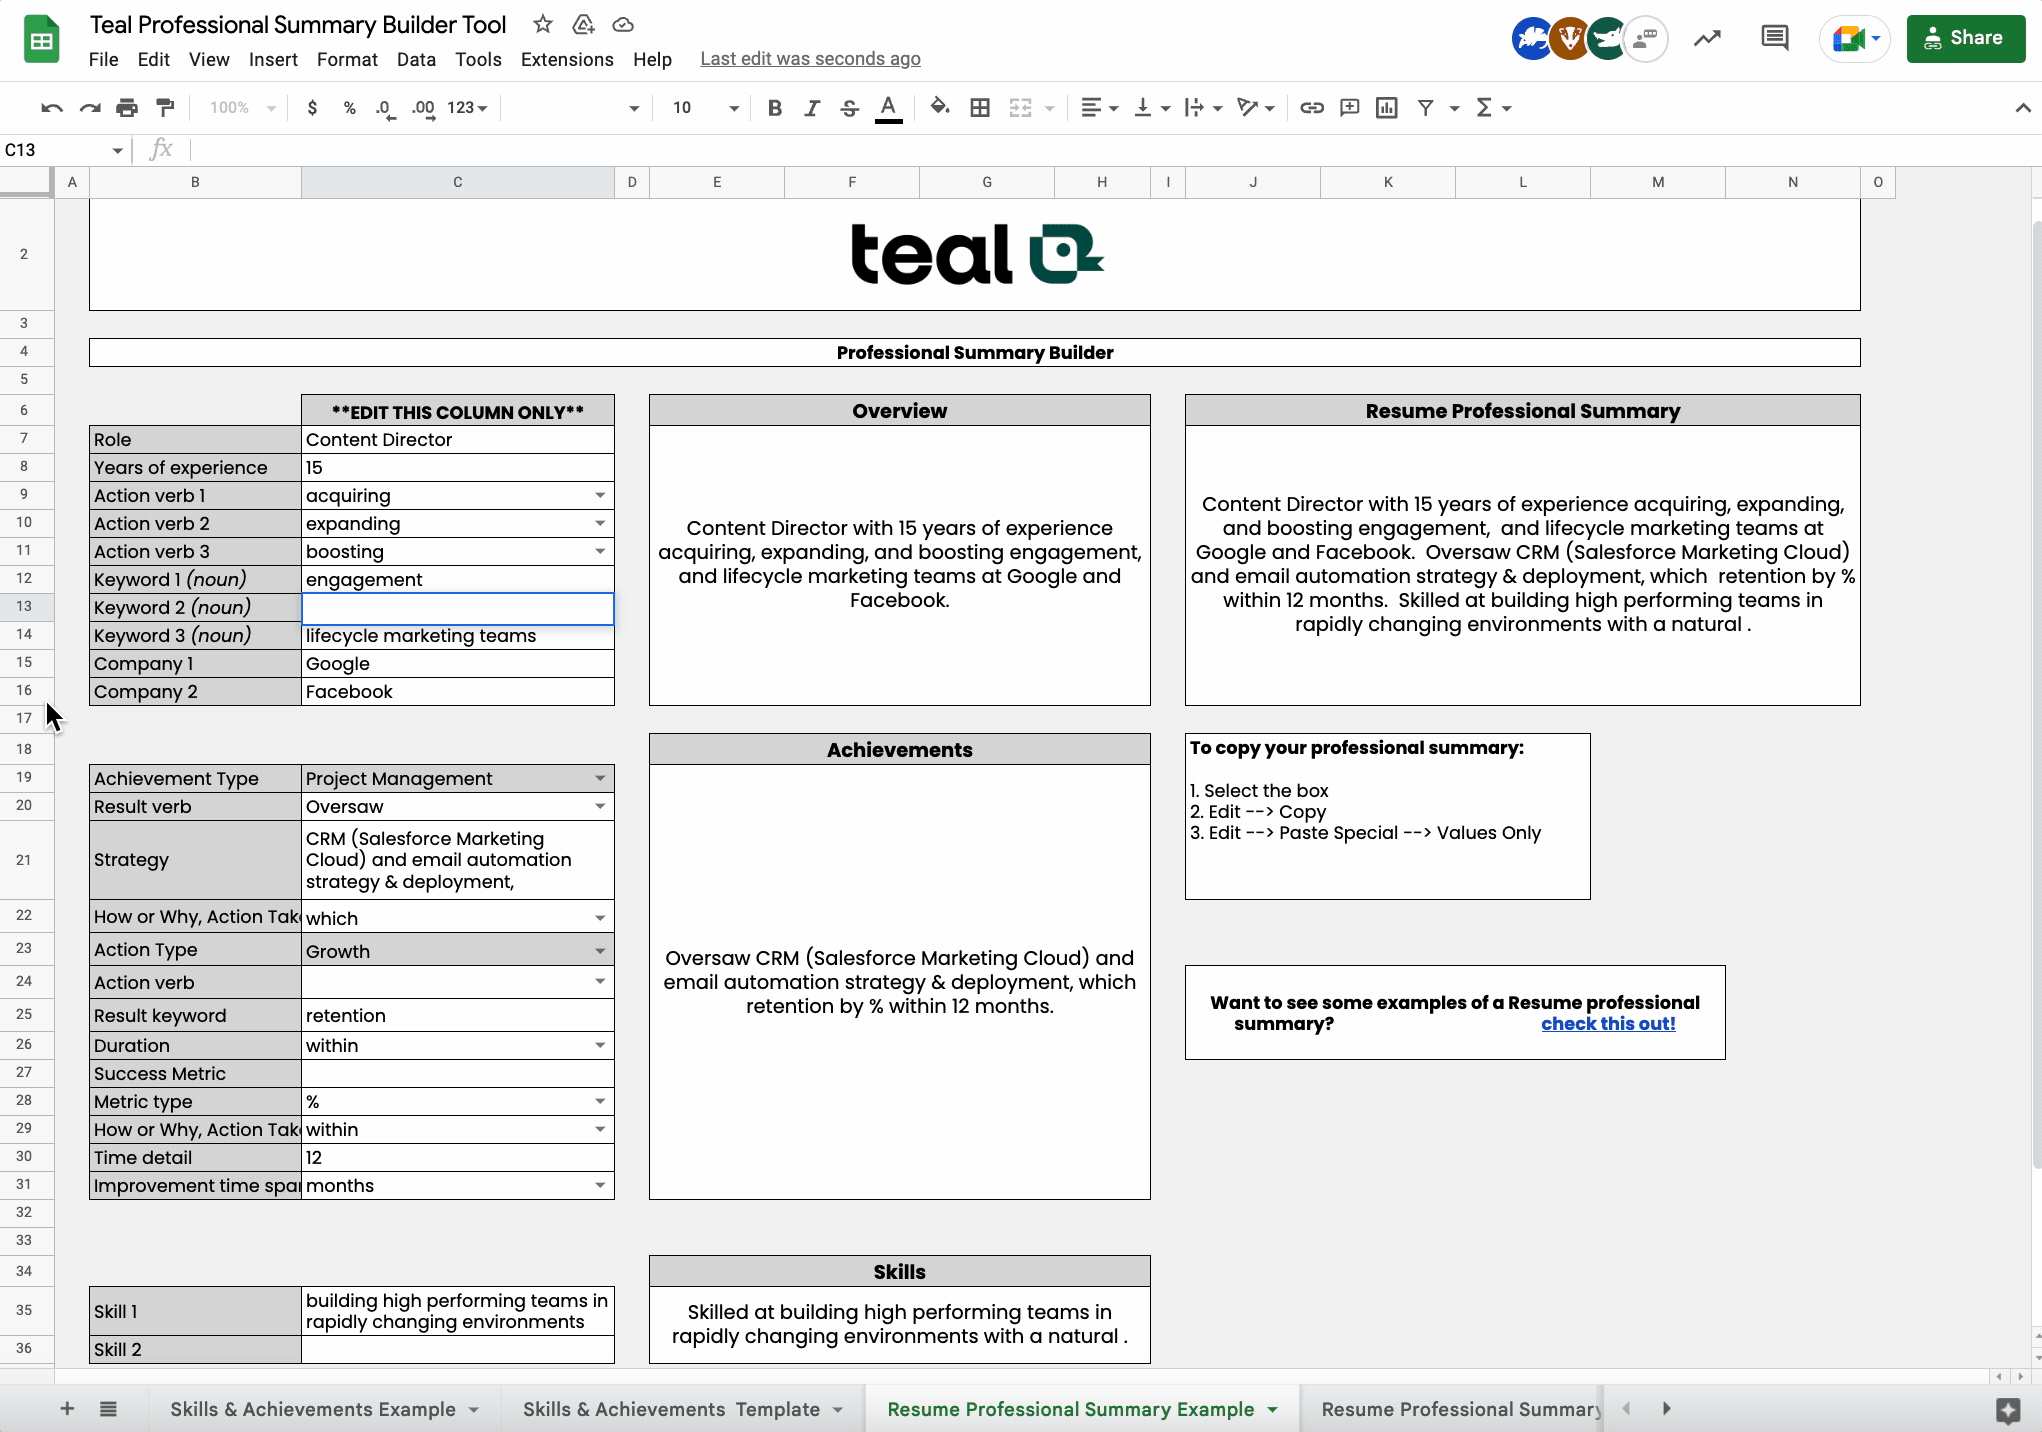Open 'Last edit was seconds ago' link
Image resolution: width=2042 pixels, height=1432 pixels.
[810, 60]
